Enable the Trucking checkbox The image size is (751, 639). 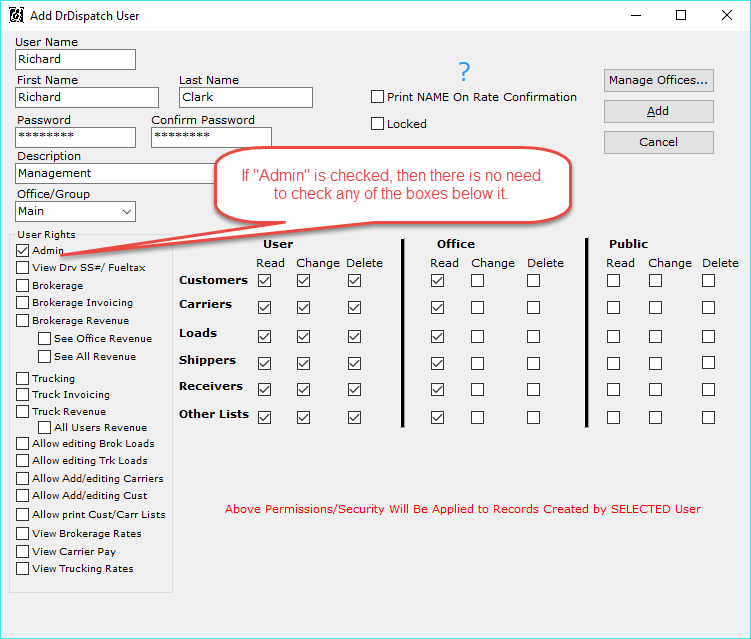23,378
